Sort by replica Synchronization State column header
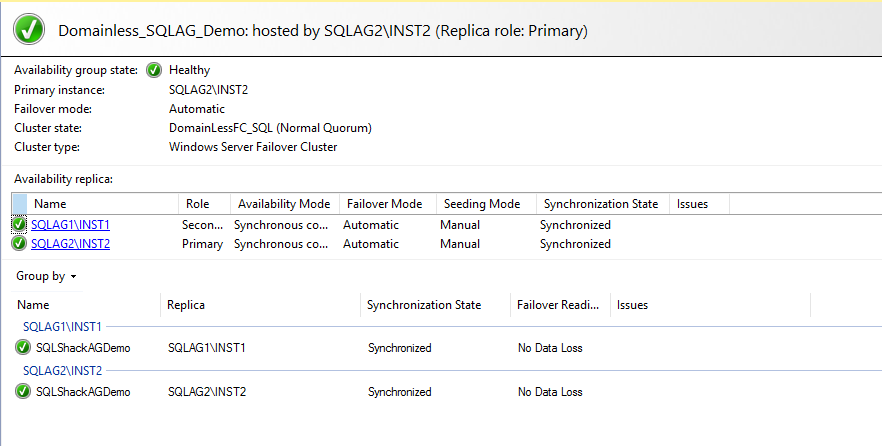Image resolution: width=882 pixels, height=446 pixels. pyautogui.click(x=600, y=204)
